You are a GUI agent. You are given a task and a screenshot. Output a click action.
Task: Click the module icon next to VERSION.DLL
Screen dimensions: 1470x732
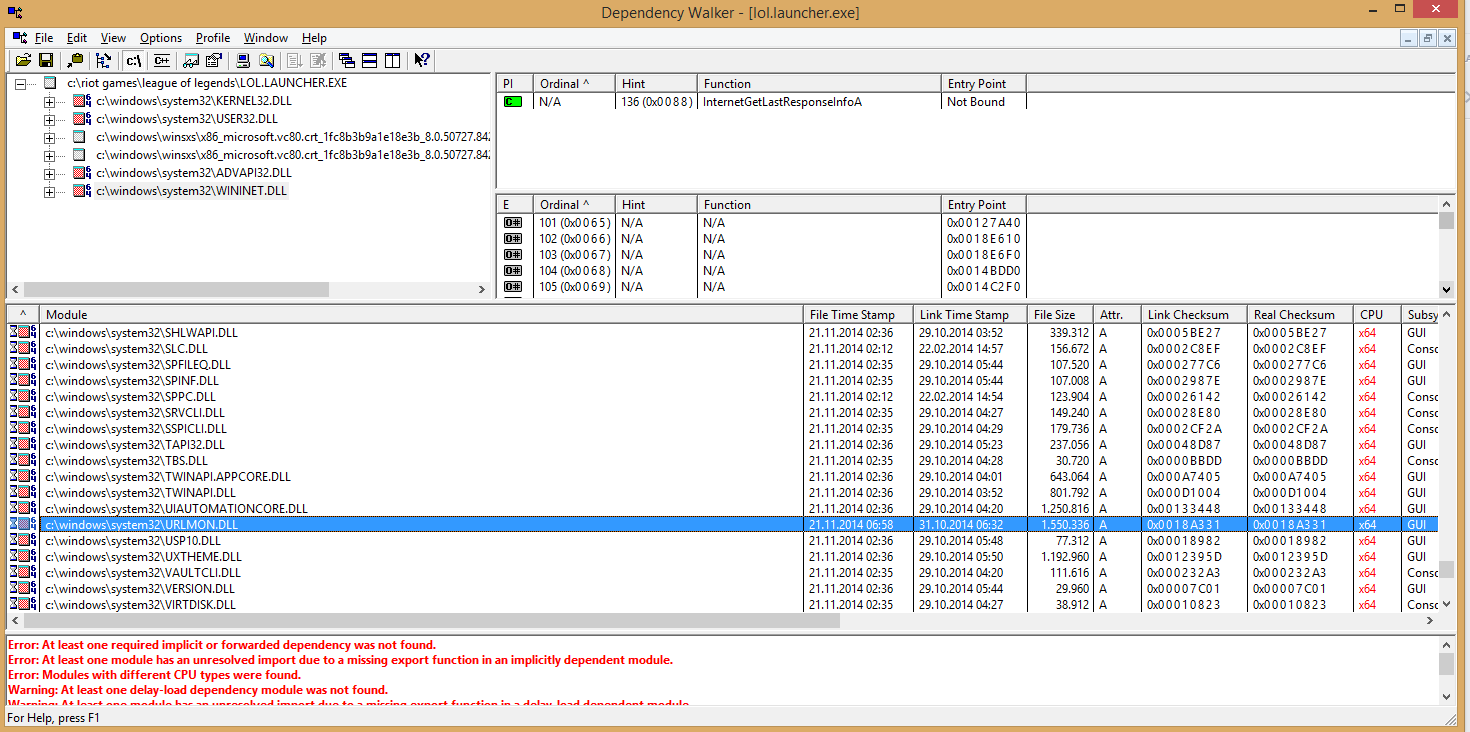23,589
